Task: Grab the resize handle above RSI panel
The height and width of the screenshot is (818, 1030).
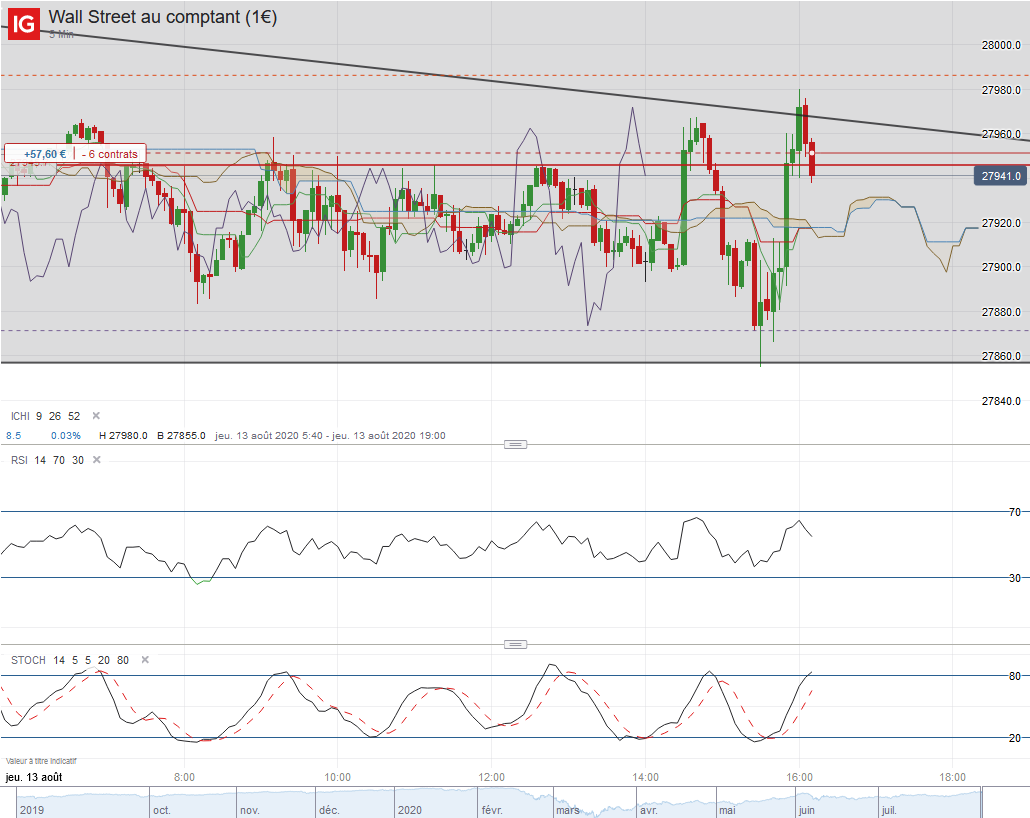Action: [x=515, y=445]
